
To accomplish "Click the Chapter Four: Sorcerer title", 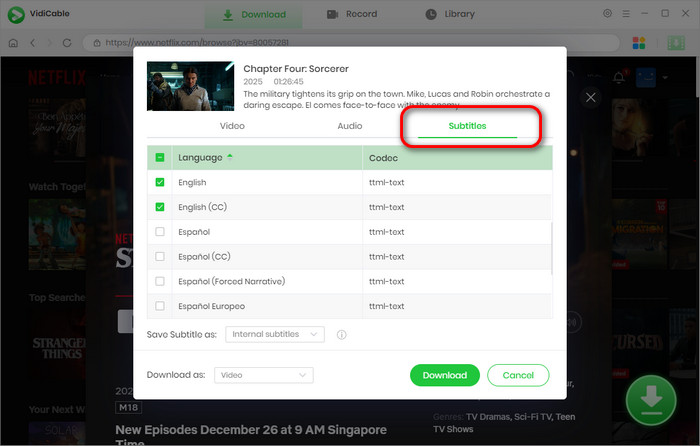I will pos(296,69).
